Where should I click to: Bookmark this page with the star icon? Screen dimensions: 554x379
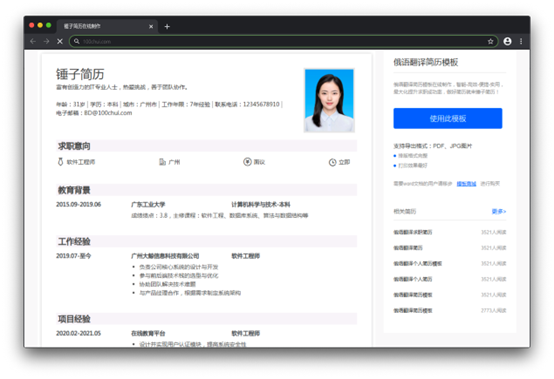point(490,41)
